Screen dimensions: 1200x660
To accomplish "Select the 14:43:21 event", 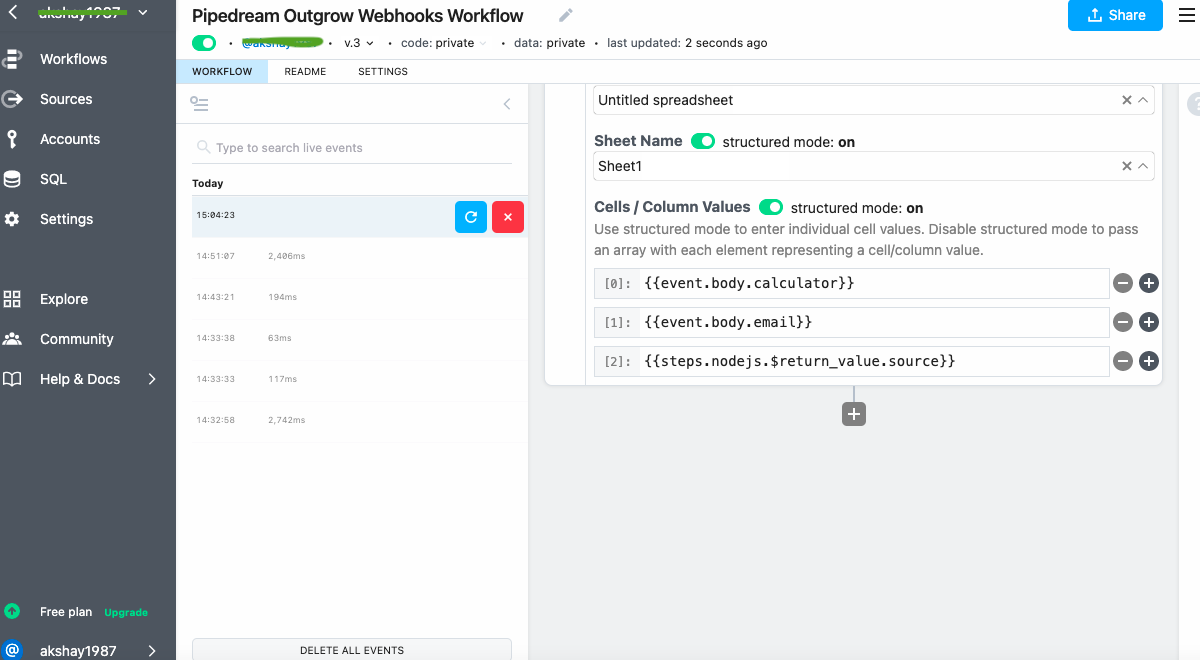I will coord(352,297).
